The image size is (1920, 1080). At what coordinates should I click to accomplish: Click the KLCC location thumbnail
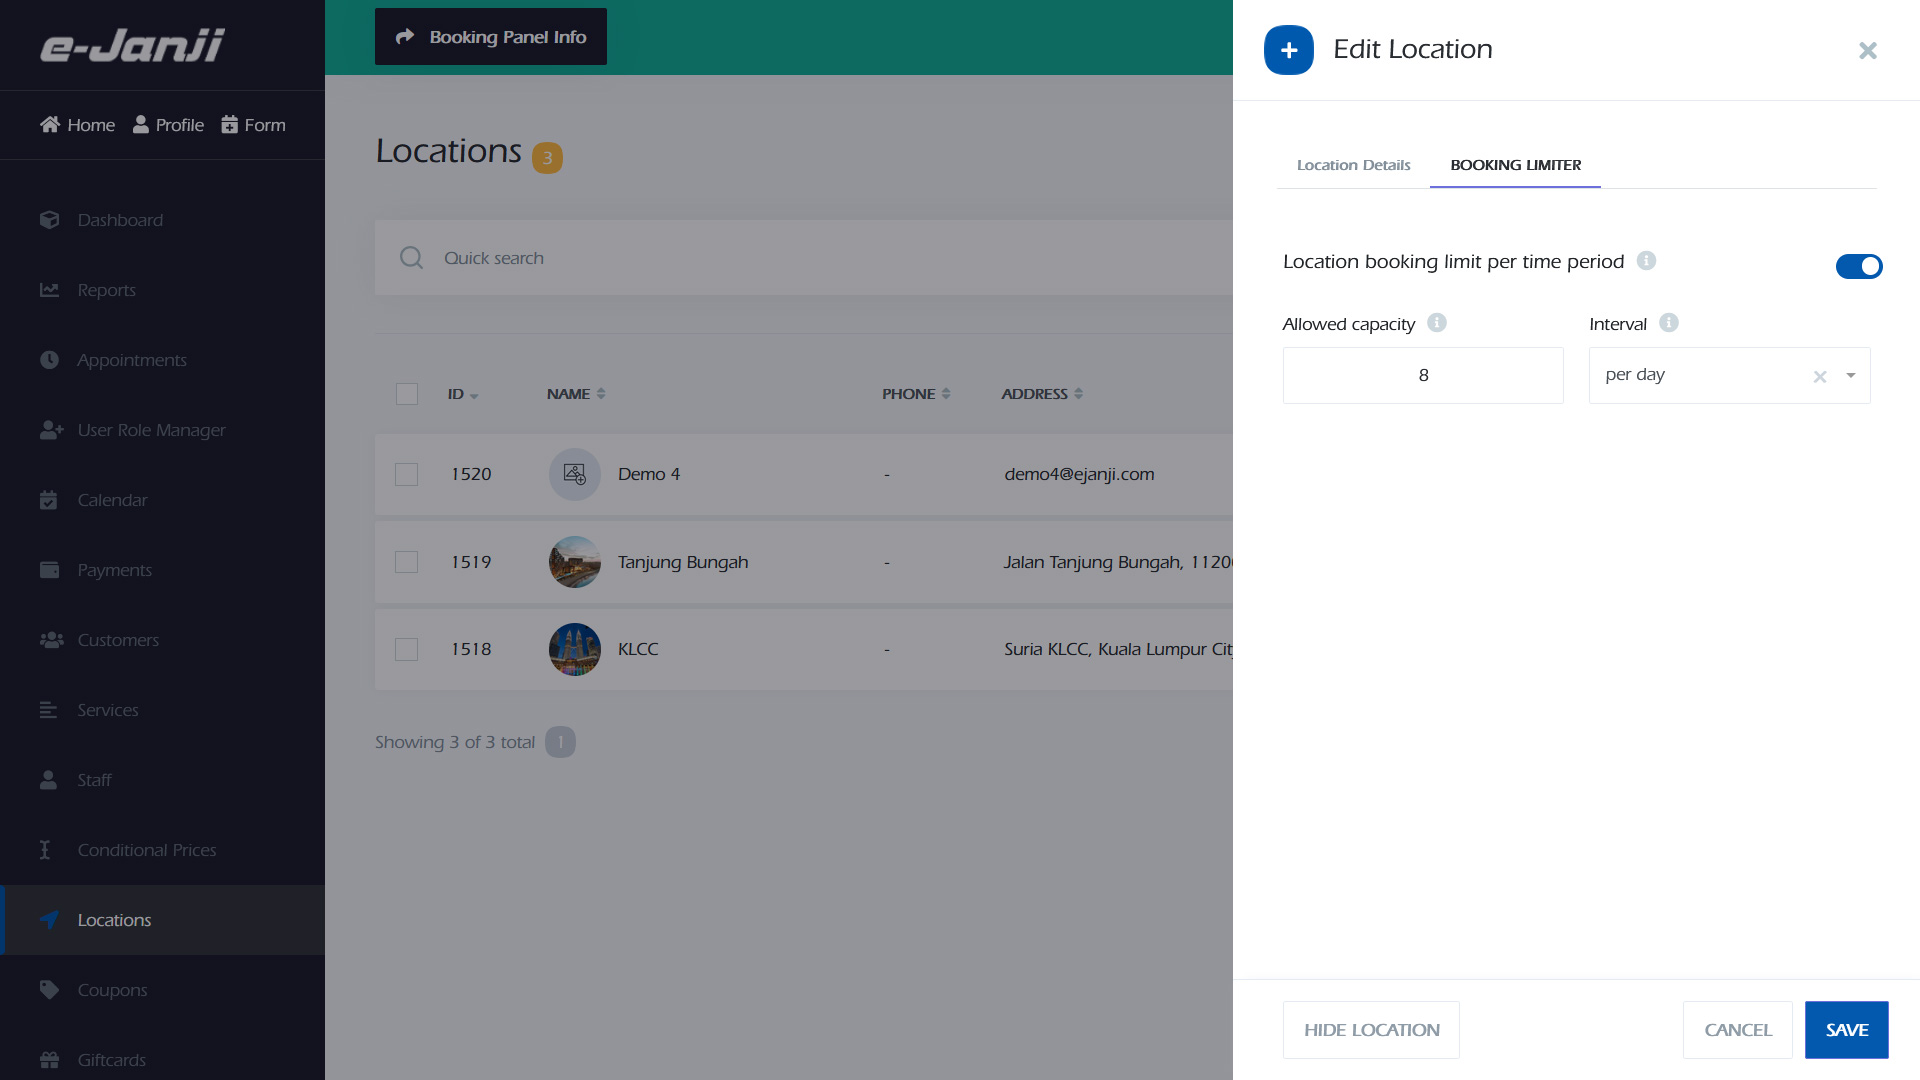tap(575, 649)
